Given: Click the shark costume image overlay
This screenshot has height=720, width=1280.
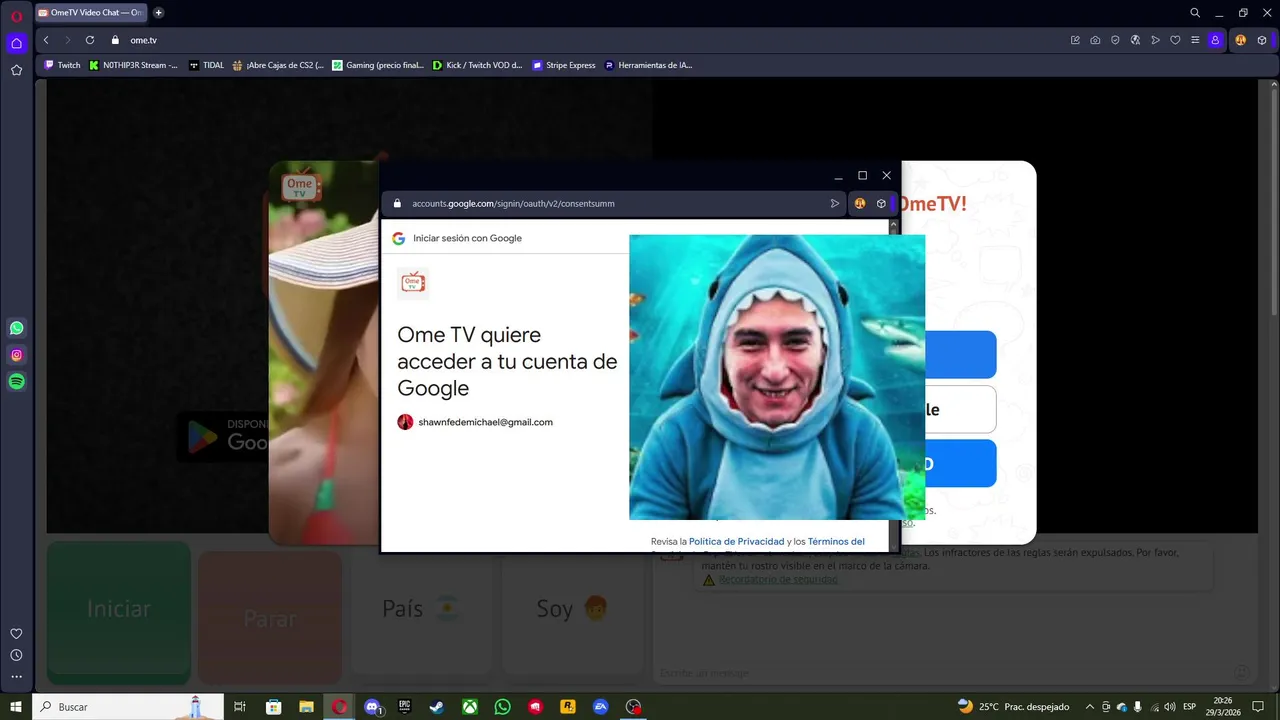Looking at the screenshot, I should (777, 377).
